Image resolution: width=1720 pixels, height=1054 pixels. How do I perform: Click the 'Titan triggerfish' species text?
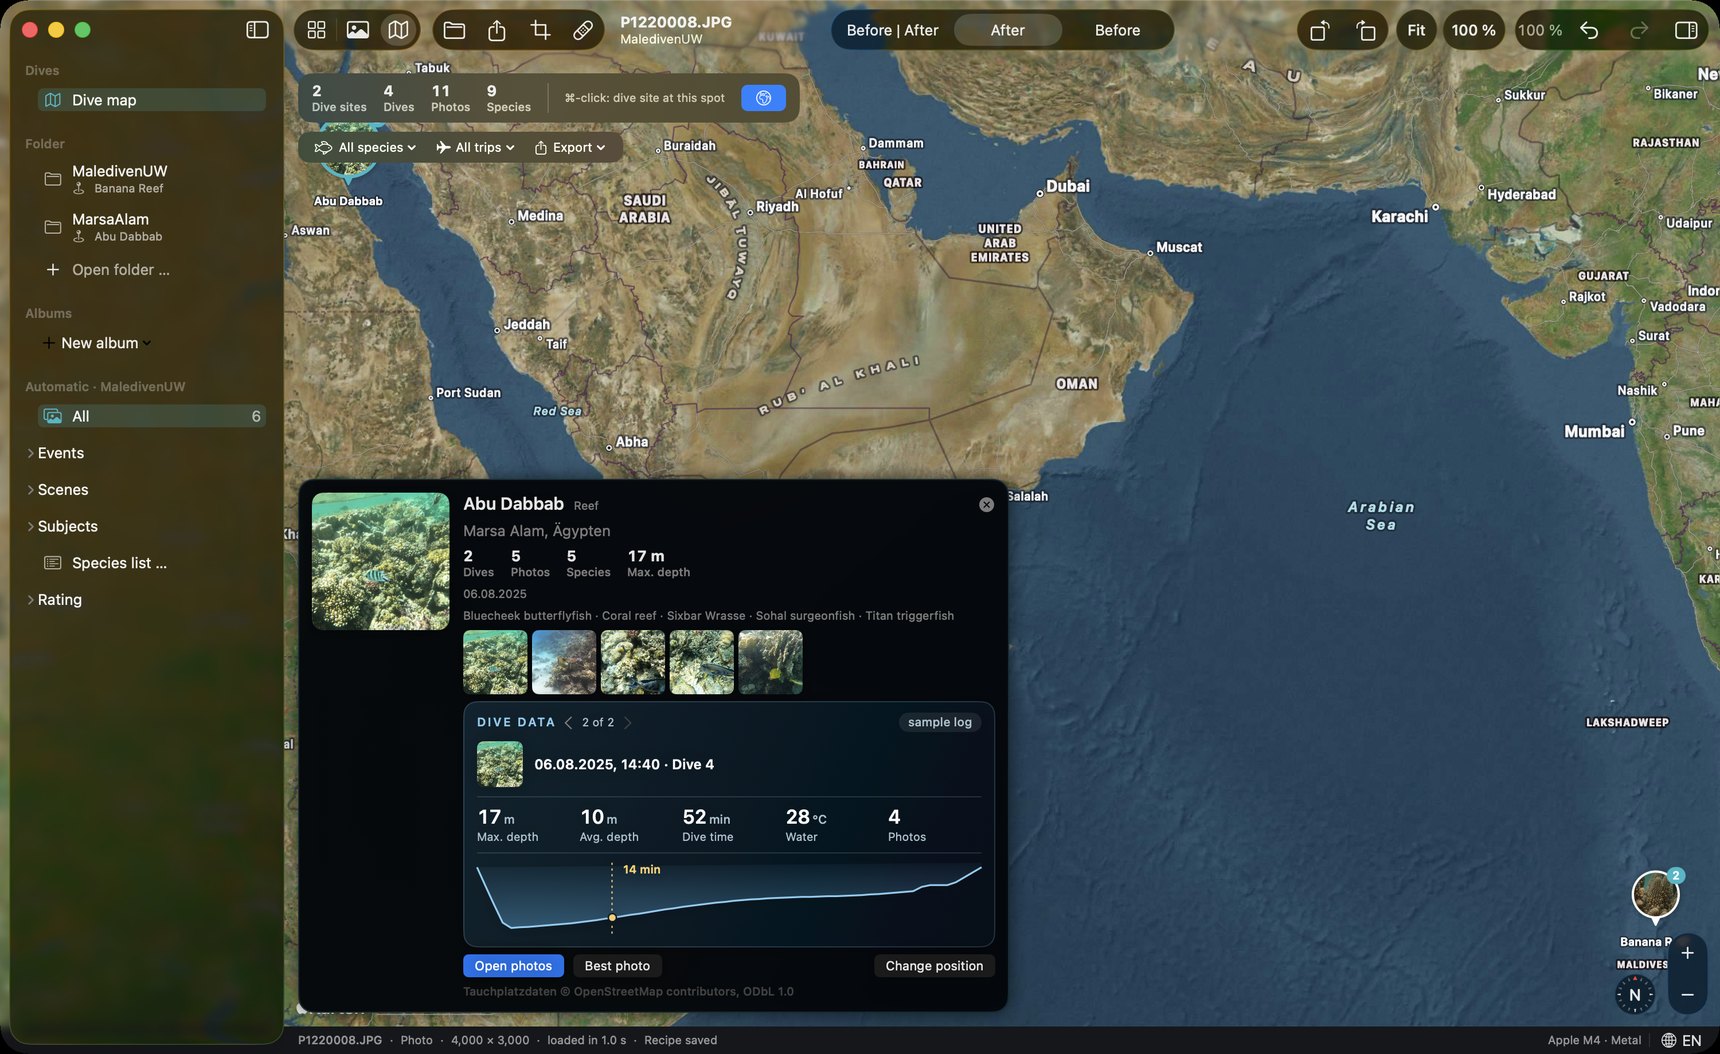pos(909,616)
